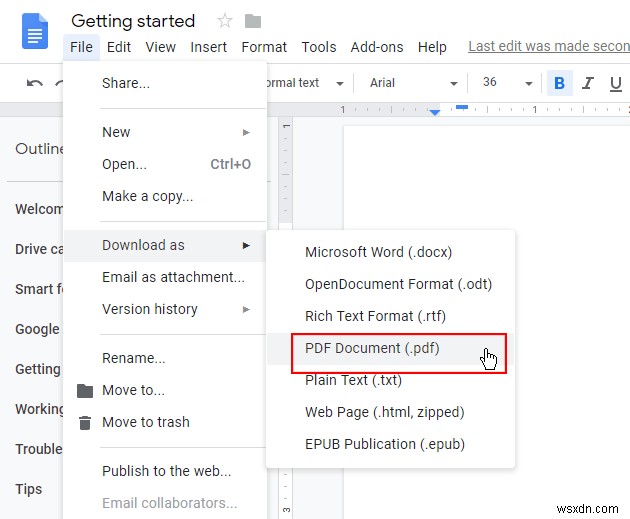Expand the New submenu arrow
630x519 pixels.
(x=246, y=132)
